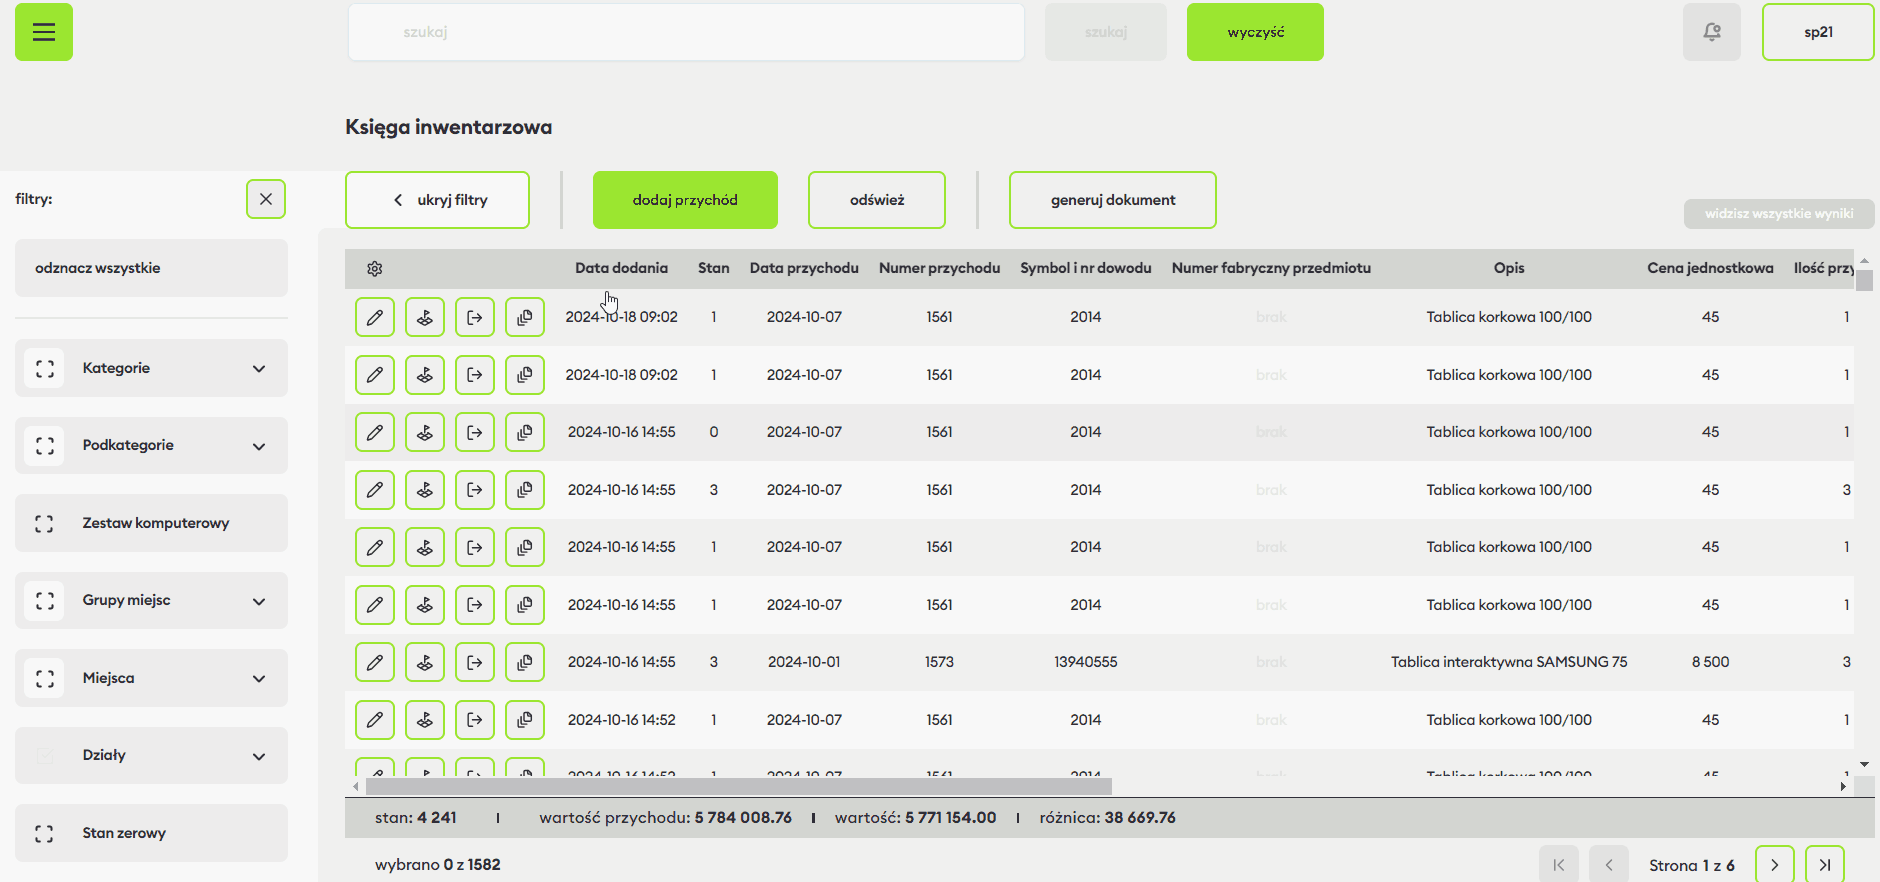Click the generuj dokument button
Screen dimensions: 1880x882
1112,200
